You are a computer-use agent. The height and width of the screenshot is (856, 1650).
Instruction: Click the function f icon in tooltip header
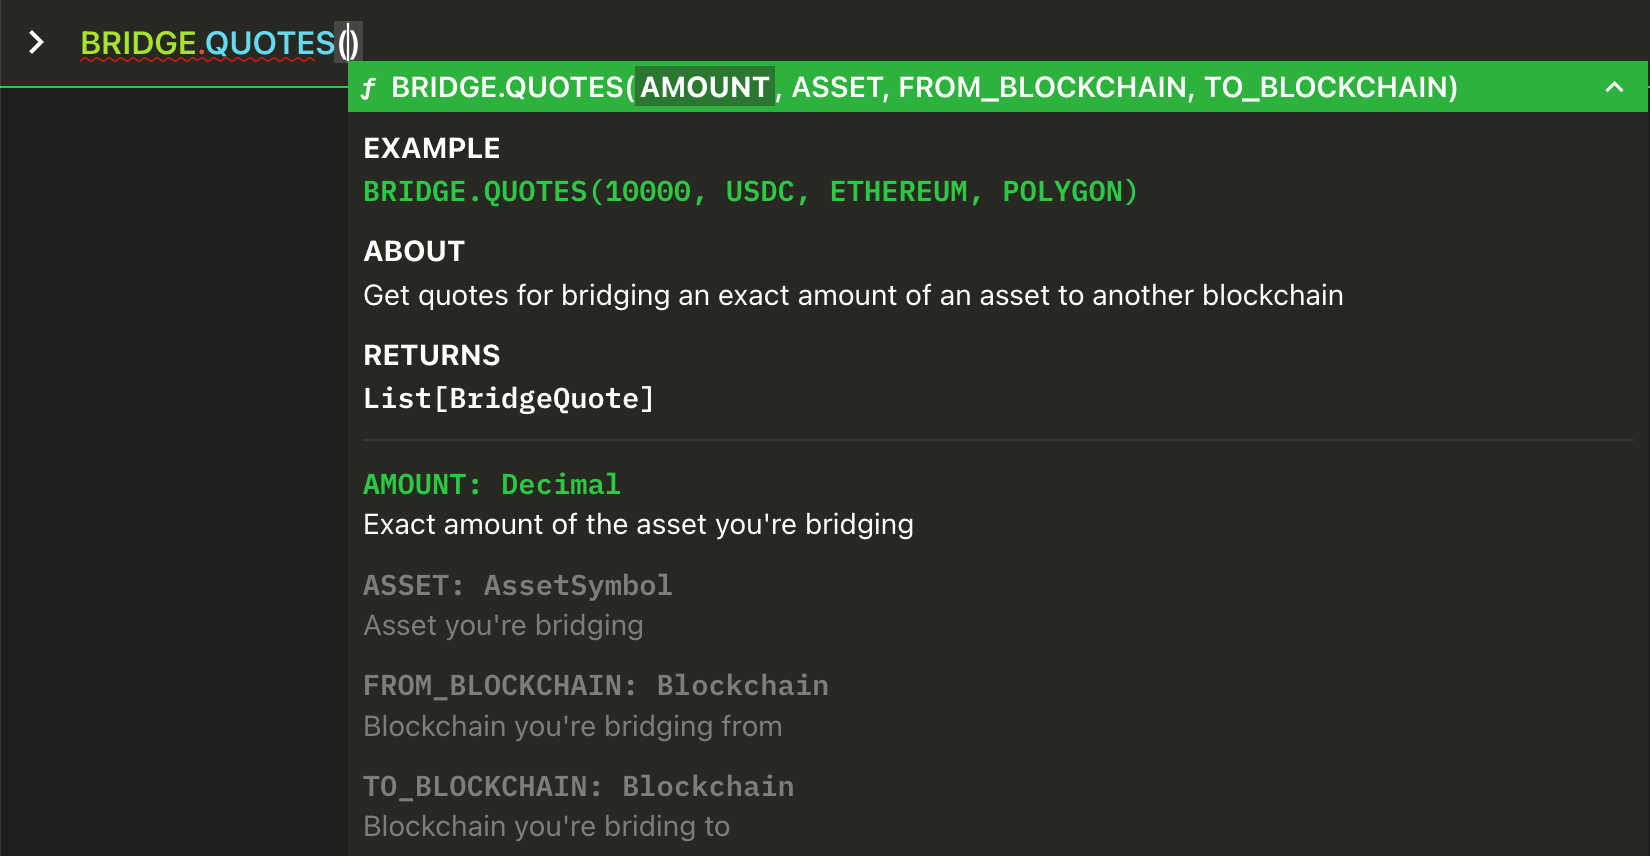coord(368,88)
